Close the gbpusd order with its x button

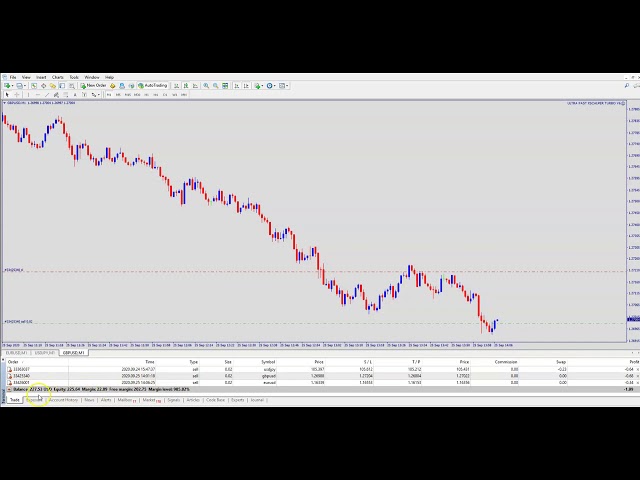click(636, 375)
